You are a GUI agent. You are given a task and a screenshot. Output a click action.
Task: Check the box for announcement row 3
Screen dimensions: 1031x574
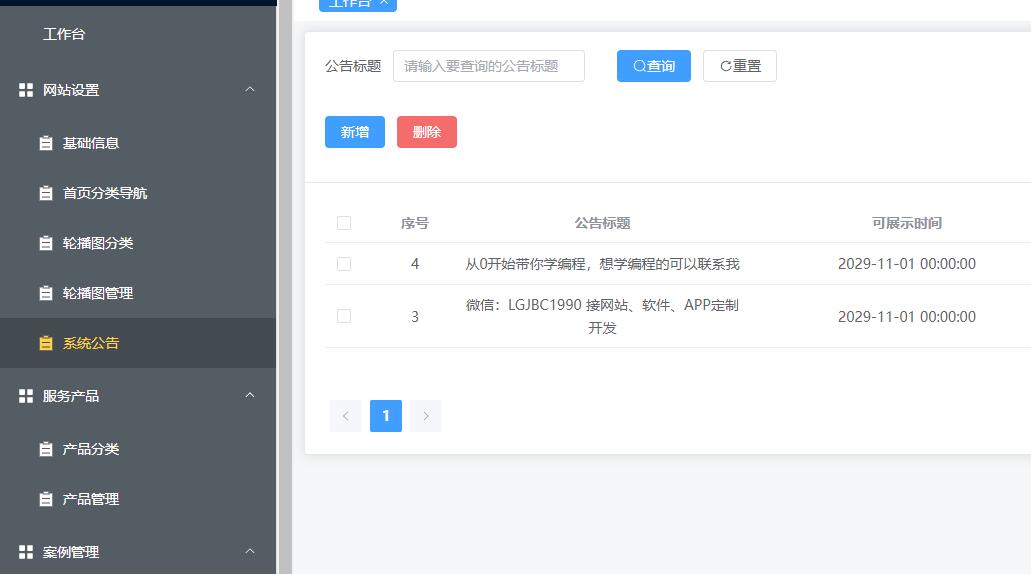344,316
